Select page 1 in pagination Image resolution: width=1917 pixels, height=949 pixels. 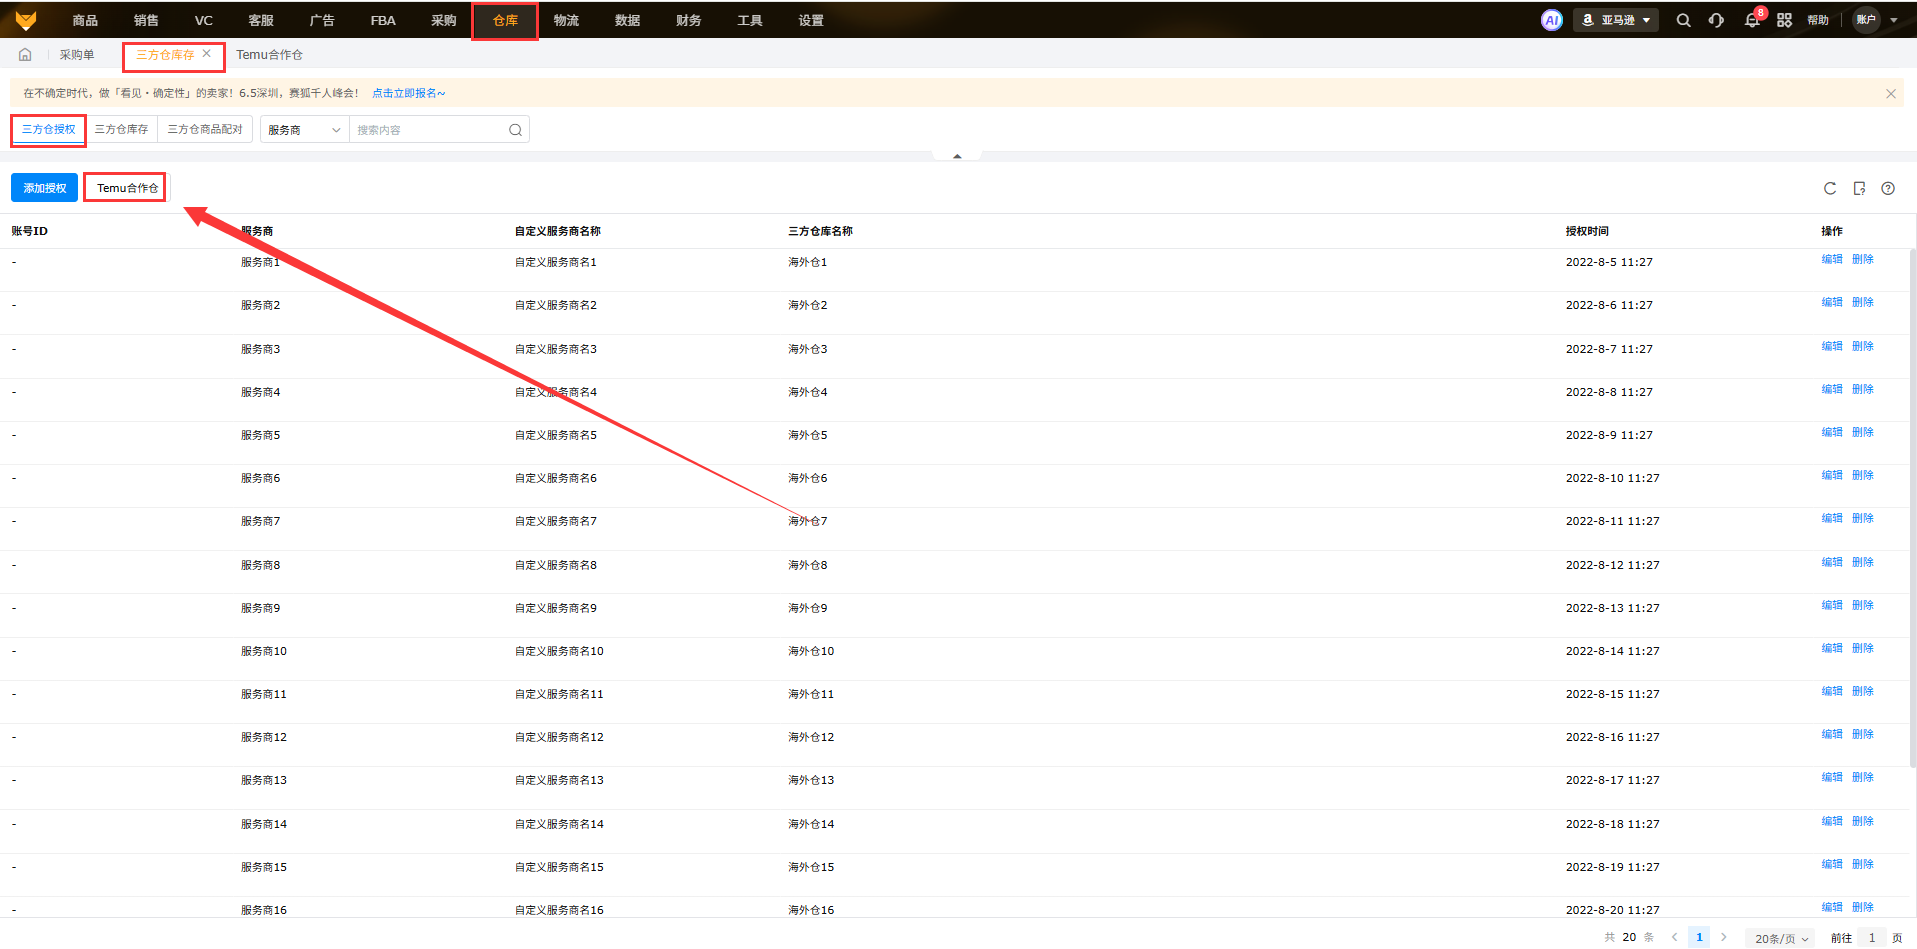pos(1699,937)
